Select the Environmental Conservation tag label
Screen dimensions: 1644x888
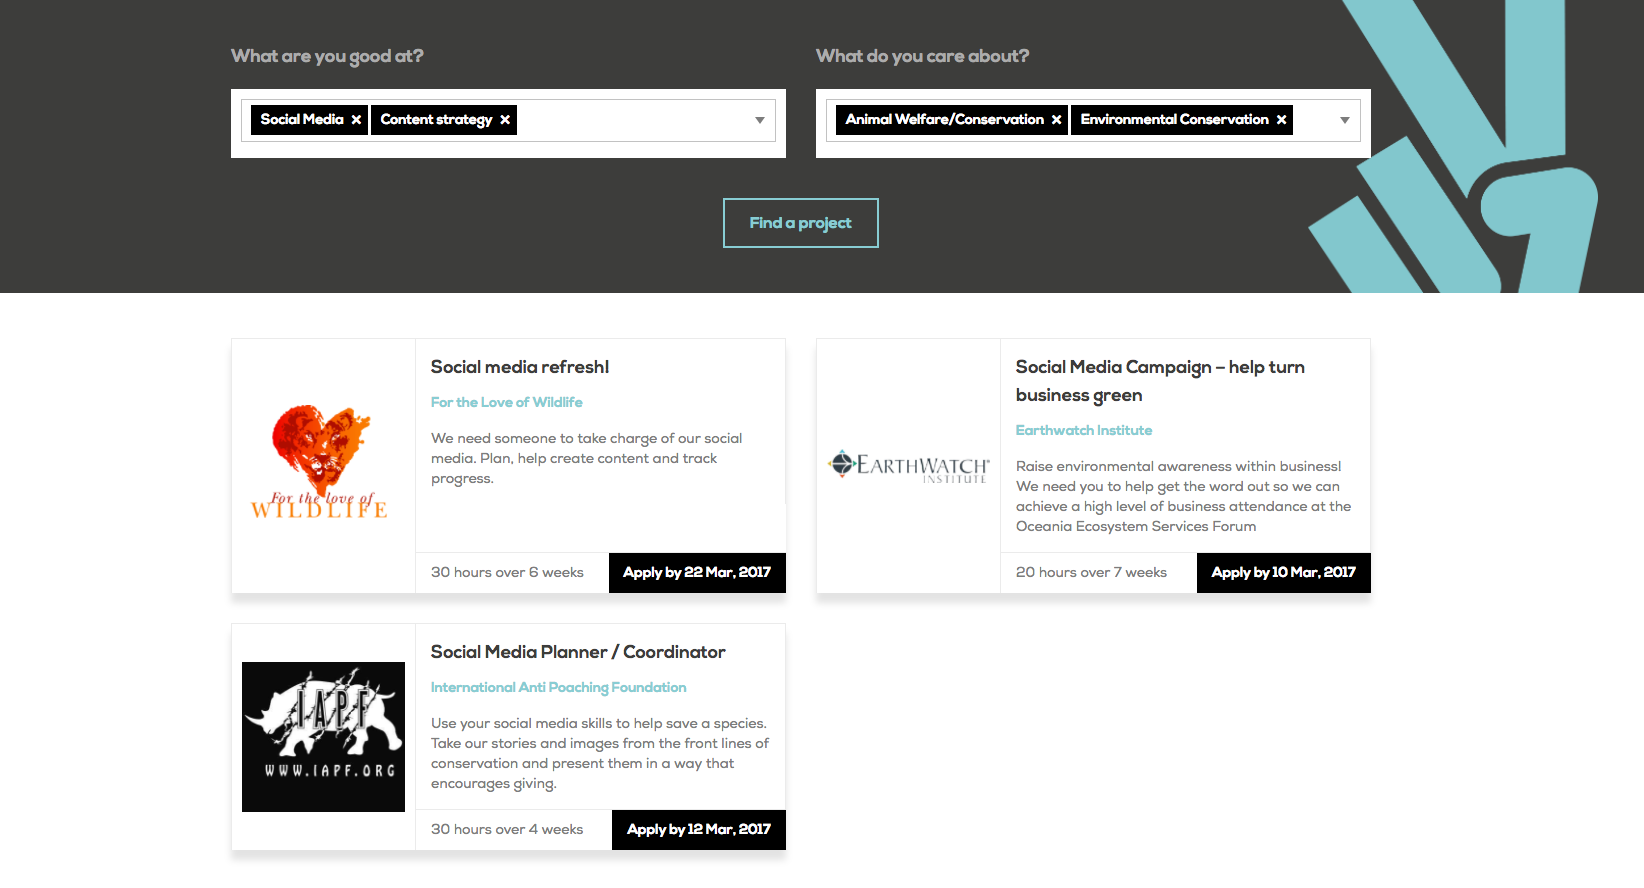click(1175, 120)
